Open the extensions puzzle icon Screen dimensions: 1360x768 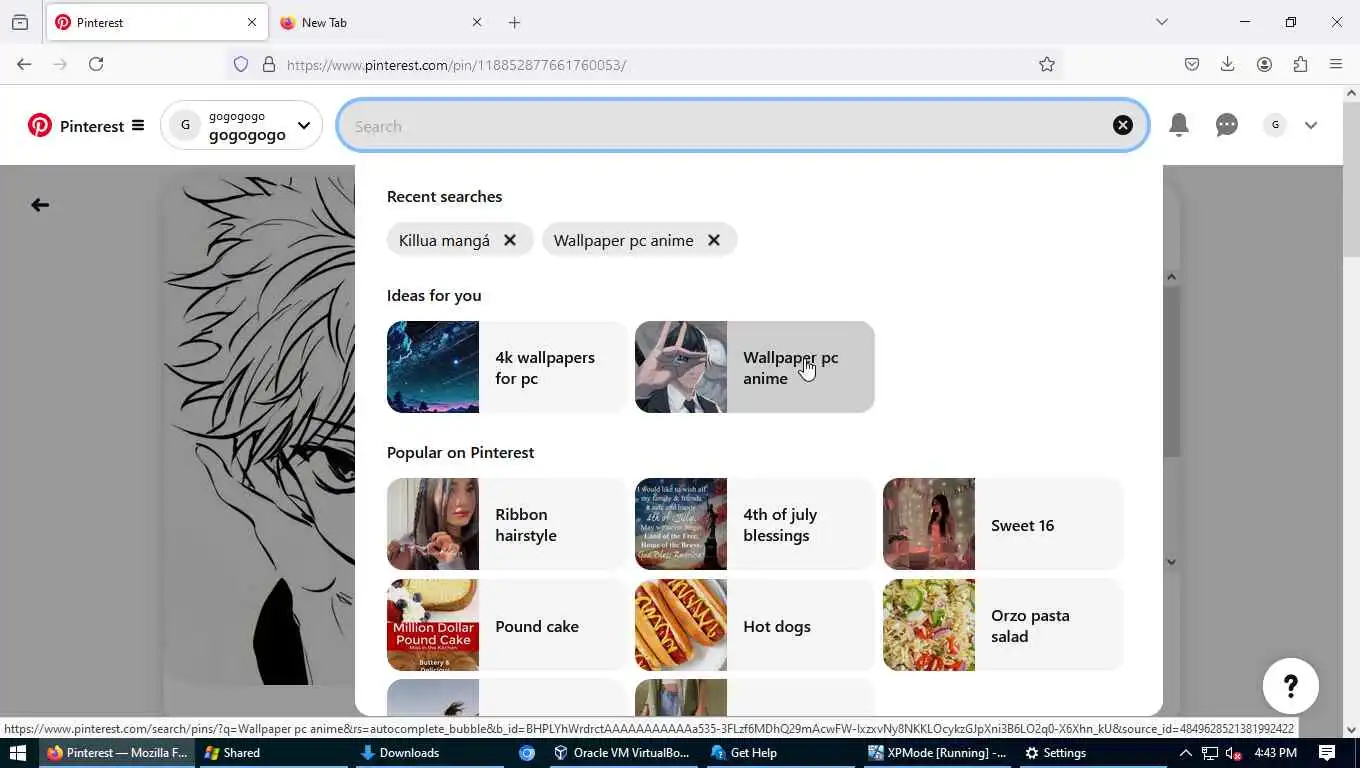coord(1300,64)
